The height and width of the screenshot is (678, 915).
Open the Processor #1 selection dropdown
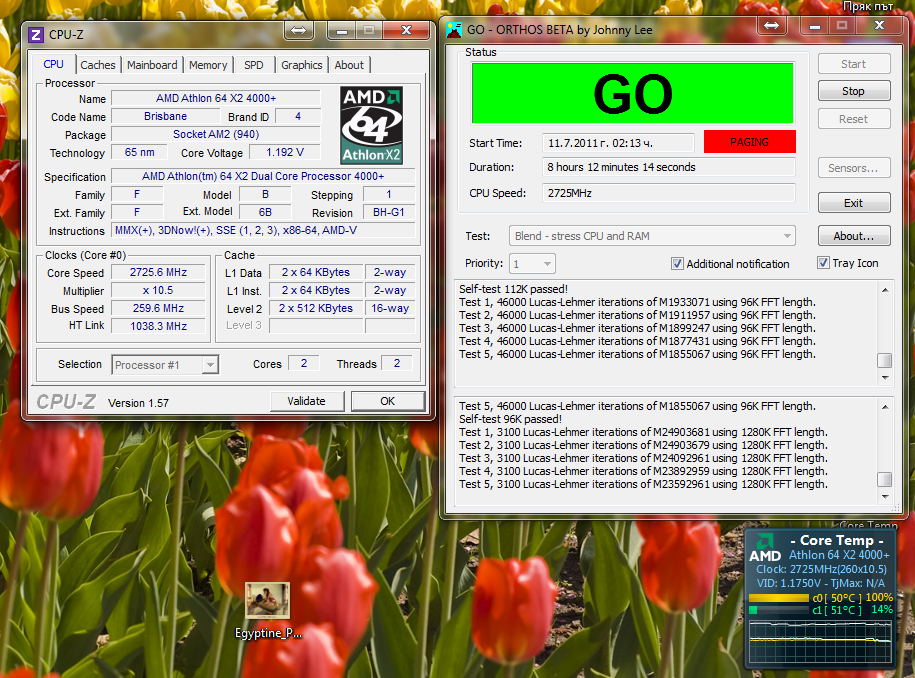click(x=165, y=365)
